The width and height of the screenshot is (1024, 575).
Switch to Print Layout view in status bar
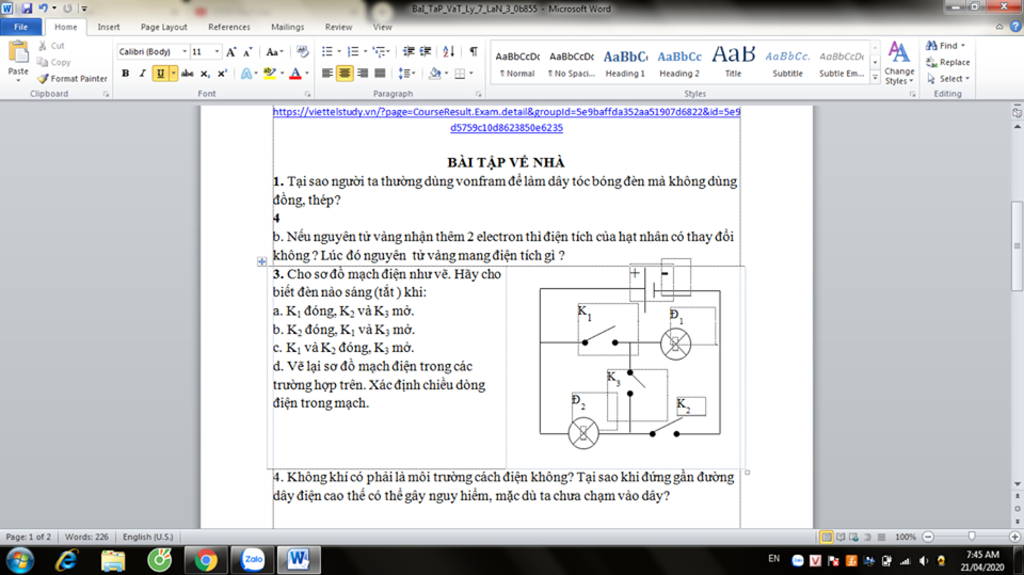[x=826, y=537]
